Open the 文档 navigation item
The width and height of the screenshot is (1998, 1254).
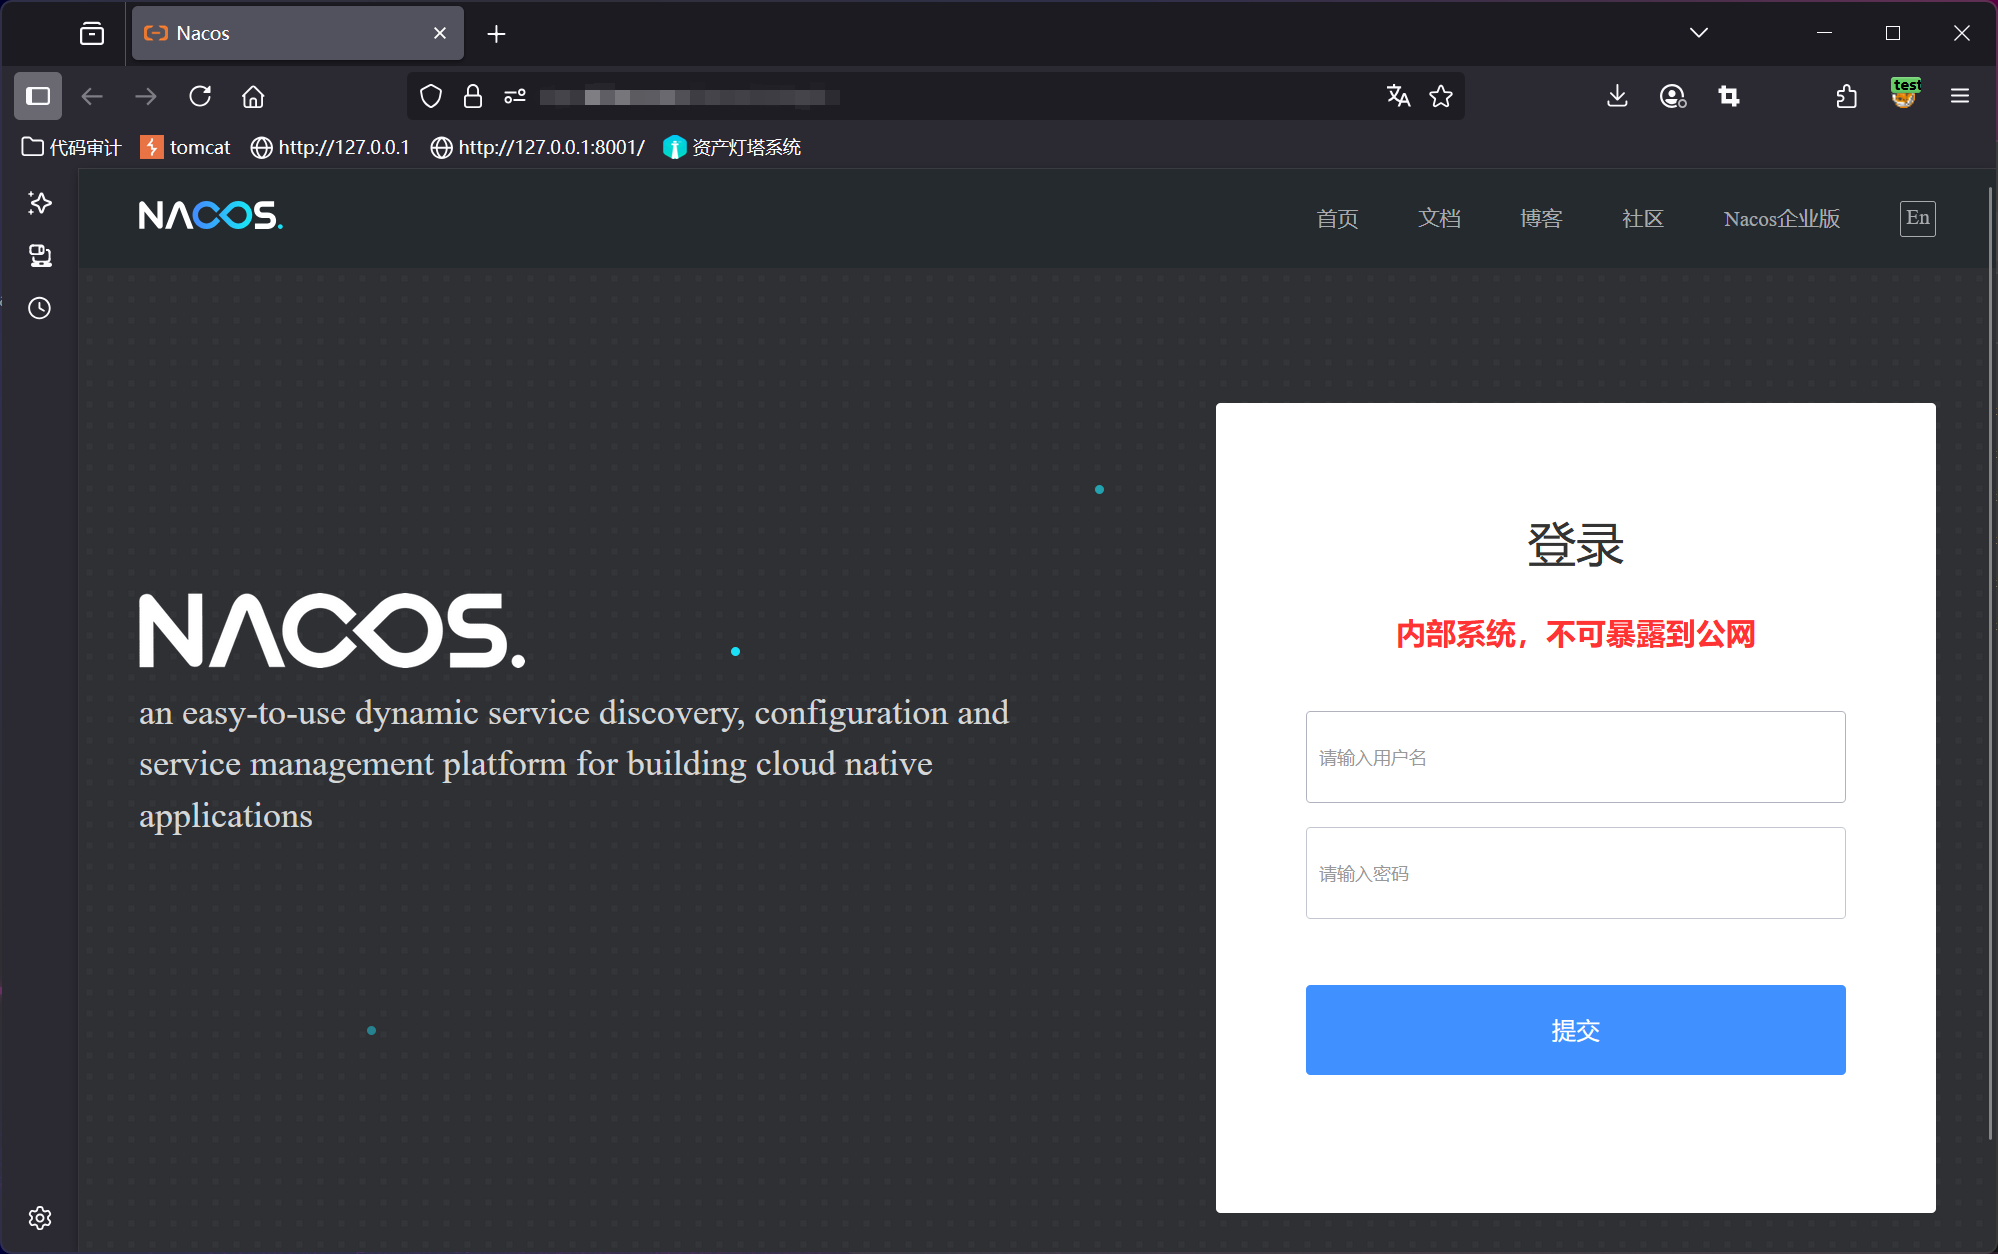point(1439,218)
